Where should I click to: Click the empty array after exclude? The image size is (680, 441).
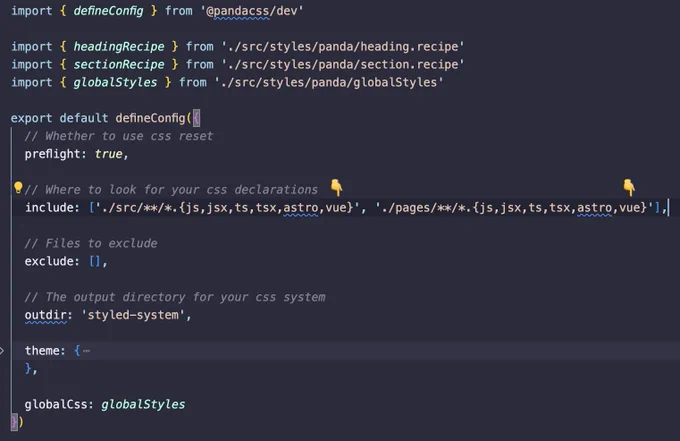pyautogui.click(x=95, y=261)
